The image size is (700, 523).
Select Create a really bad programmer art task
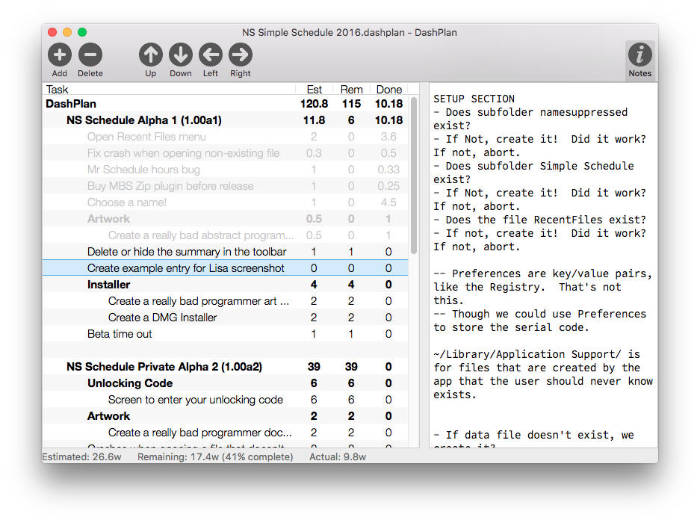[225, 301]
